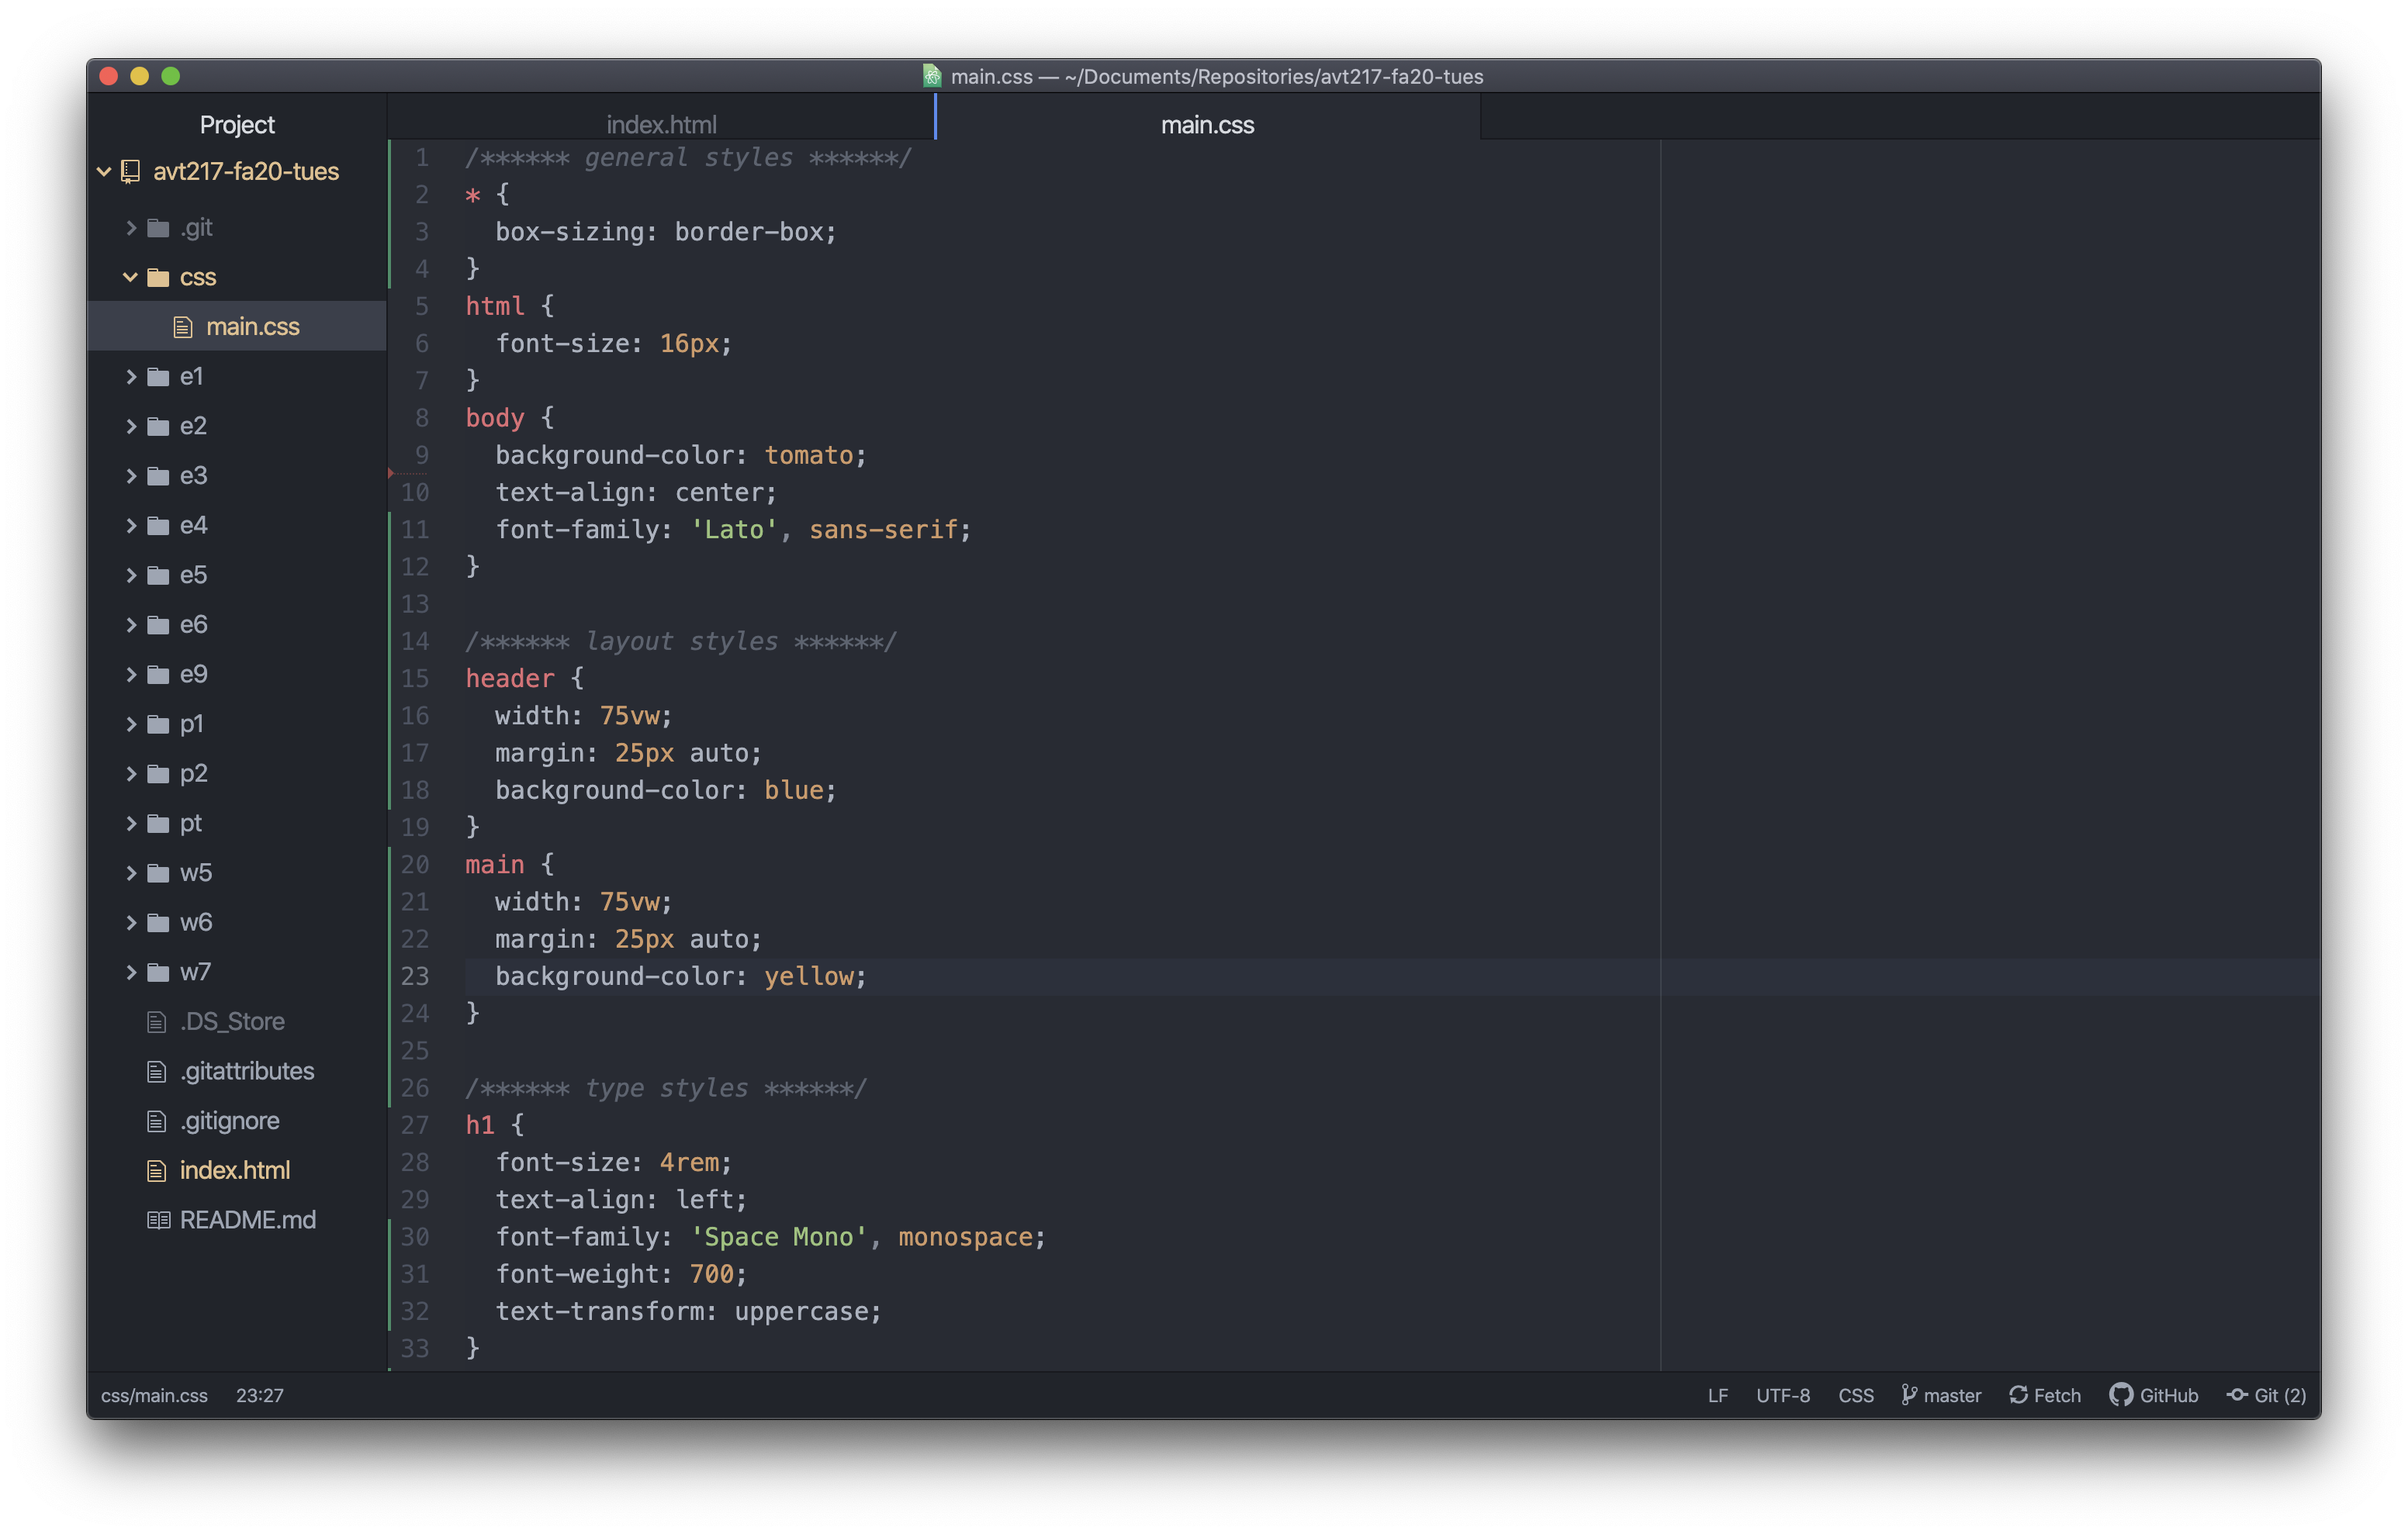2408x1534 pixels.
Task: Click the css/main.css path in status bar
Action: [154, 1395]
